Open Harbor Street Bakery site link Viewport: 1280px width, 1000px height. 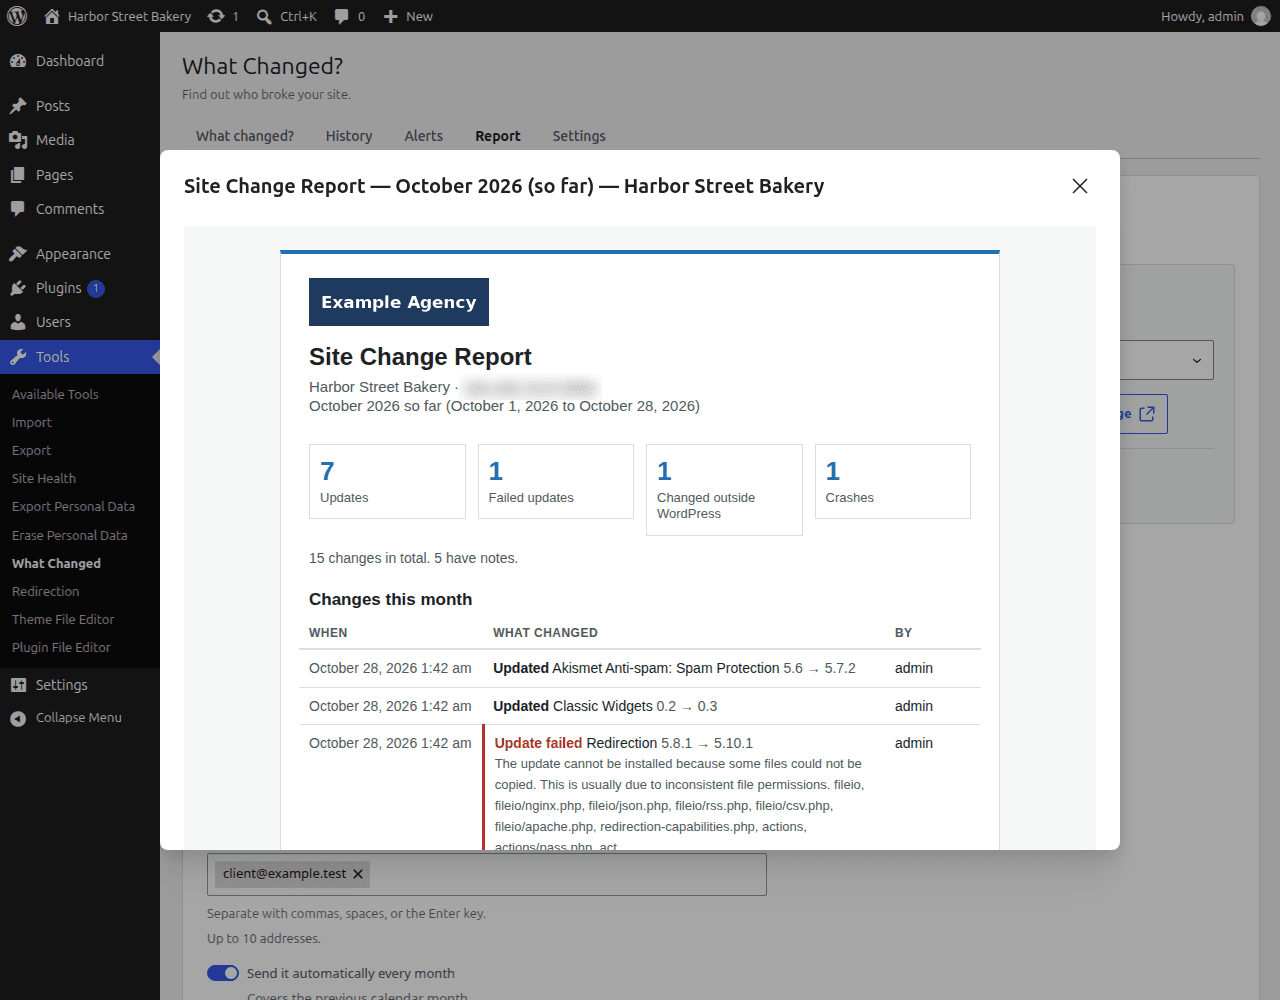(x=118, y=16)
